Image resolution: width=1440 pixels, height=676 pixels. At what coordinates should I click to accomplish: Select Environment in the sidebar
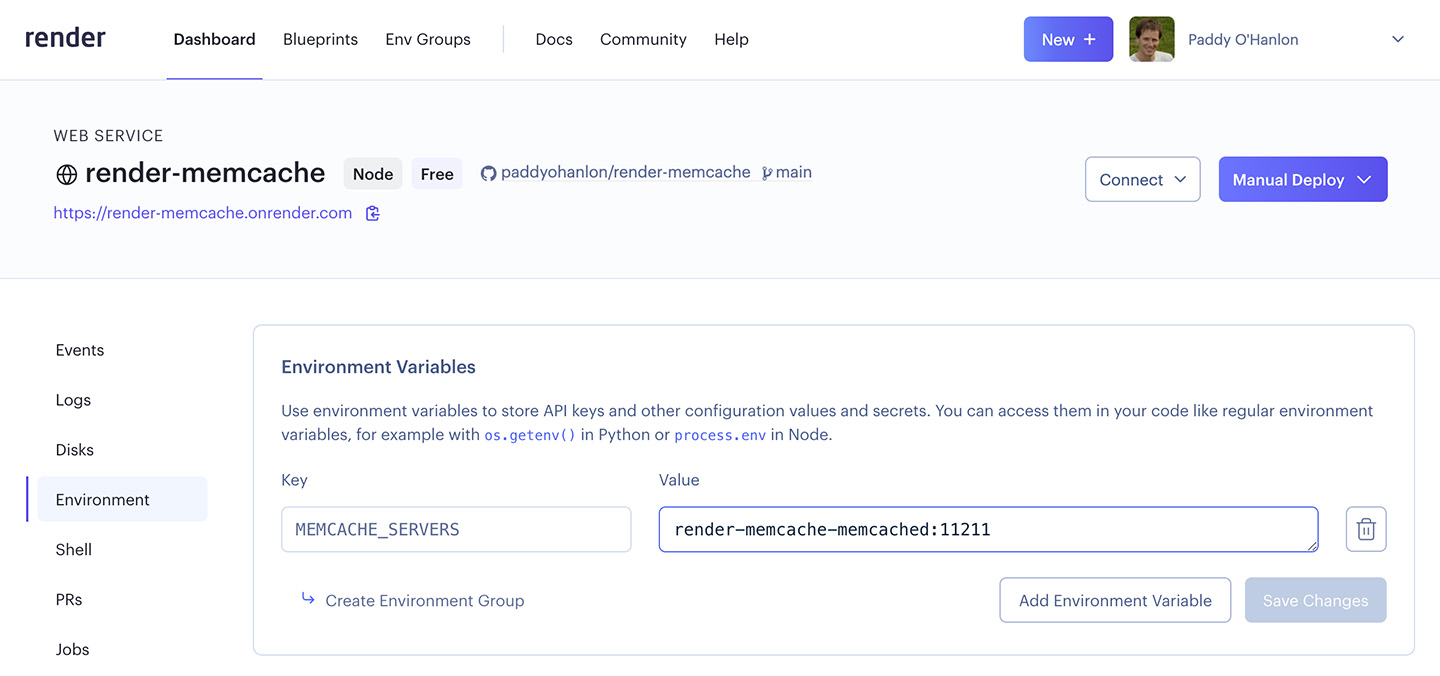point(122,499)
